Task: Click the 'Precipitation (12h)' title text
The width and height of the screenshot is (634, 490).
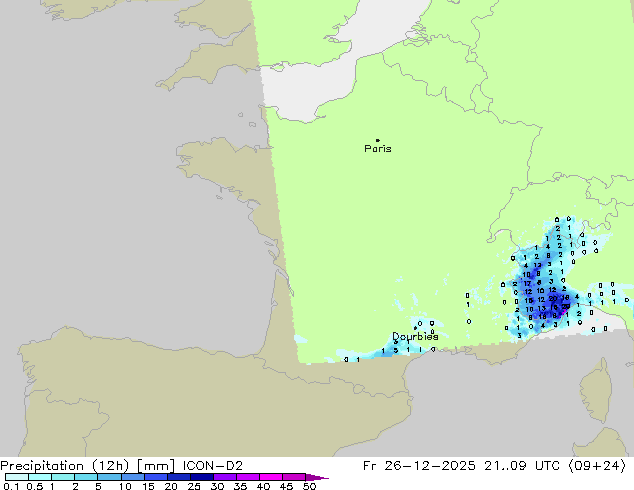Action: coord(65,466)
